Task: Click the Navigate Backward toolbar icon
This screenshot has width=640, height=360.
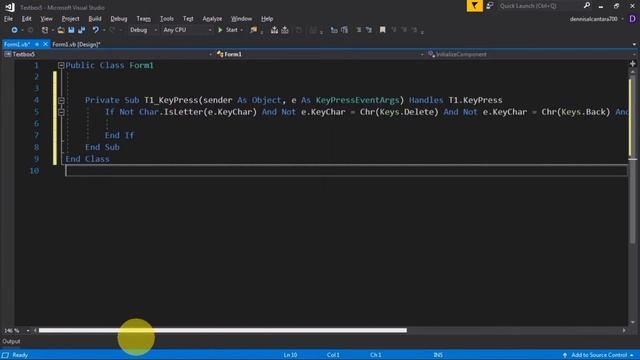Action: [14, 30]
